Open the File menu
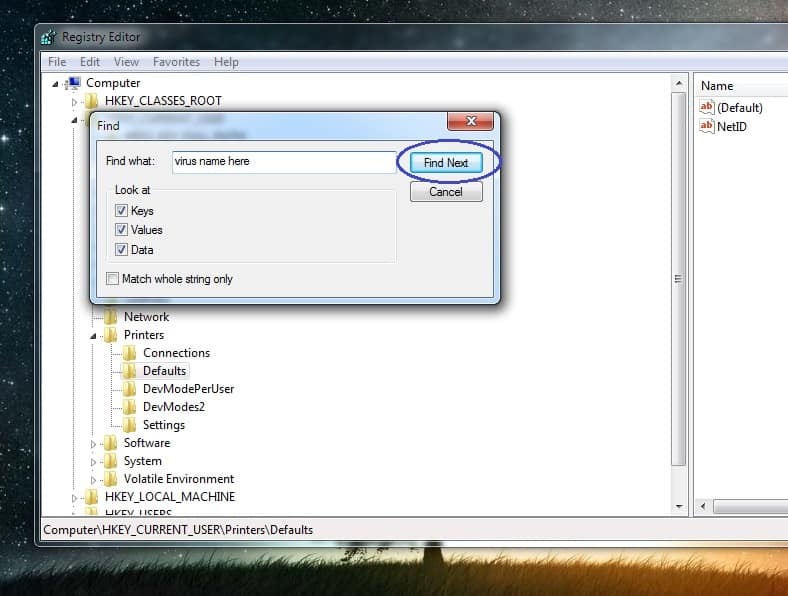788x596 pixels. coord(57,62)
